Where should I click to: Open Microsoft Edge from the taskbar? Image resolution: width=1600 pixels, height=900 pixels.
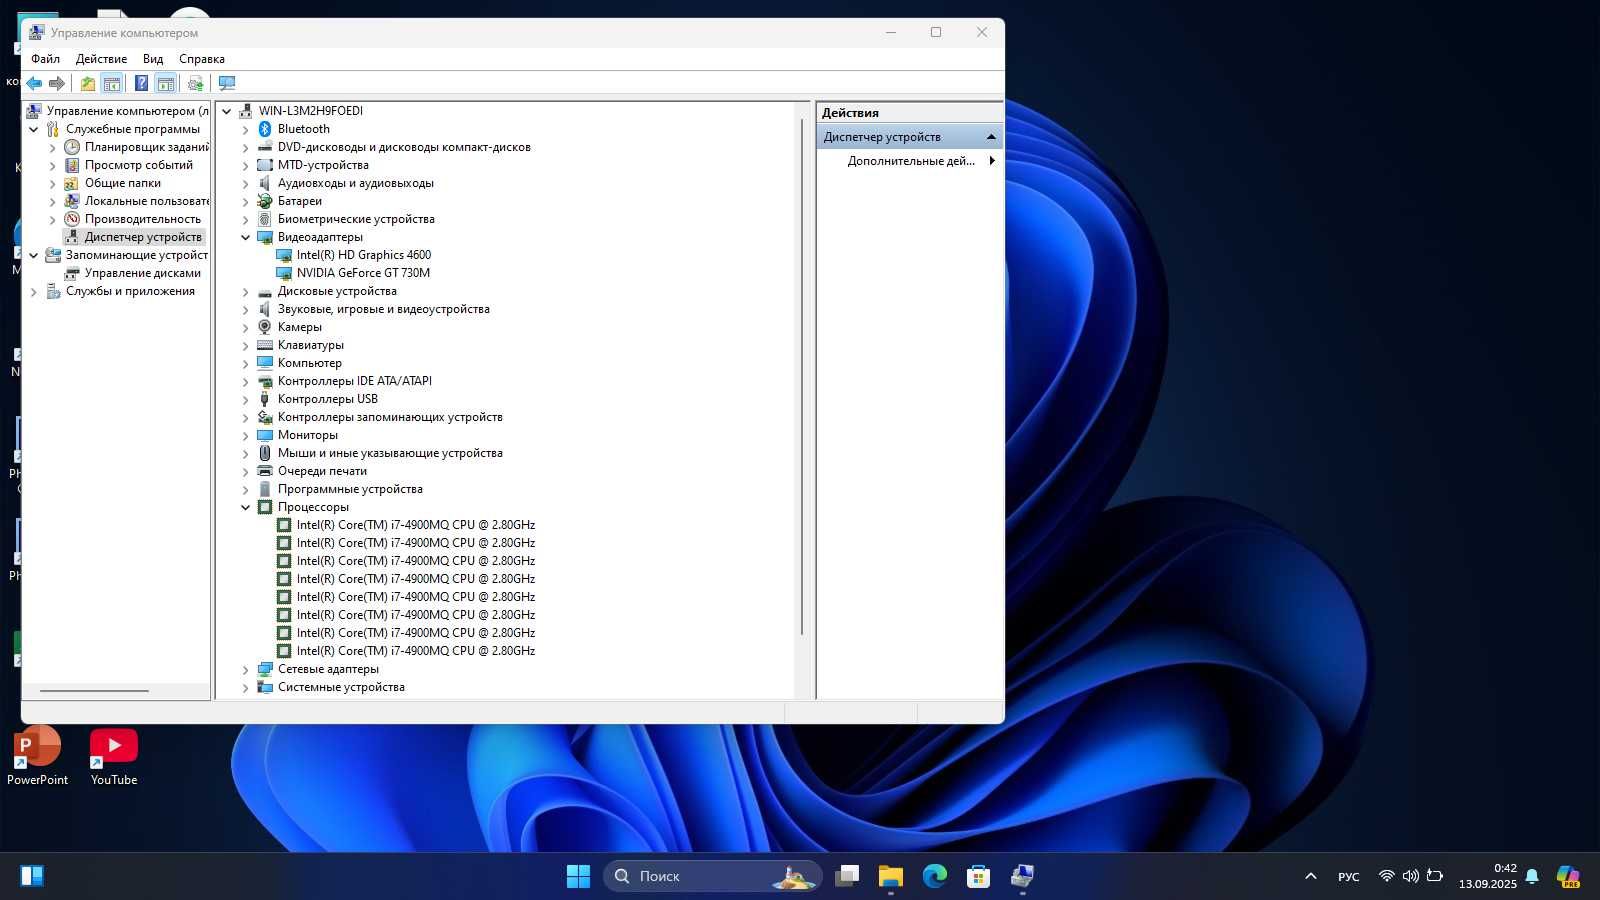[x=935, y=876]
